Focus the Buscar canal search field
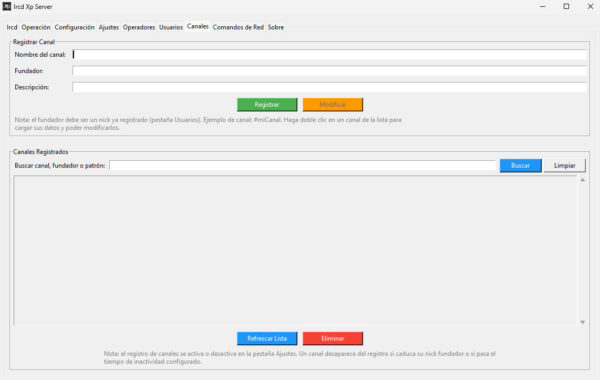Screen dimensions: 600x380 (x=303, y=165)
